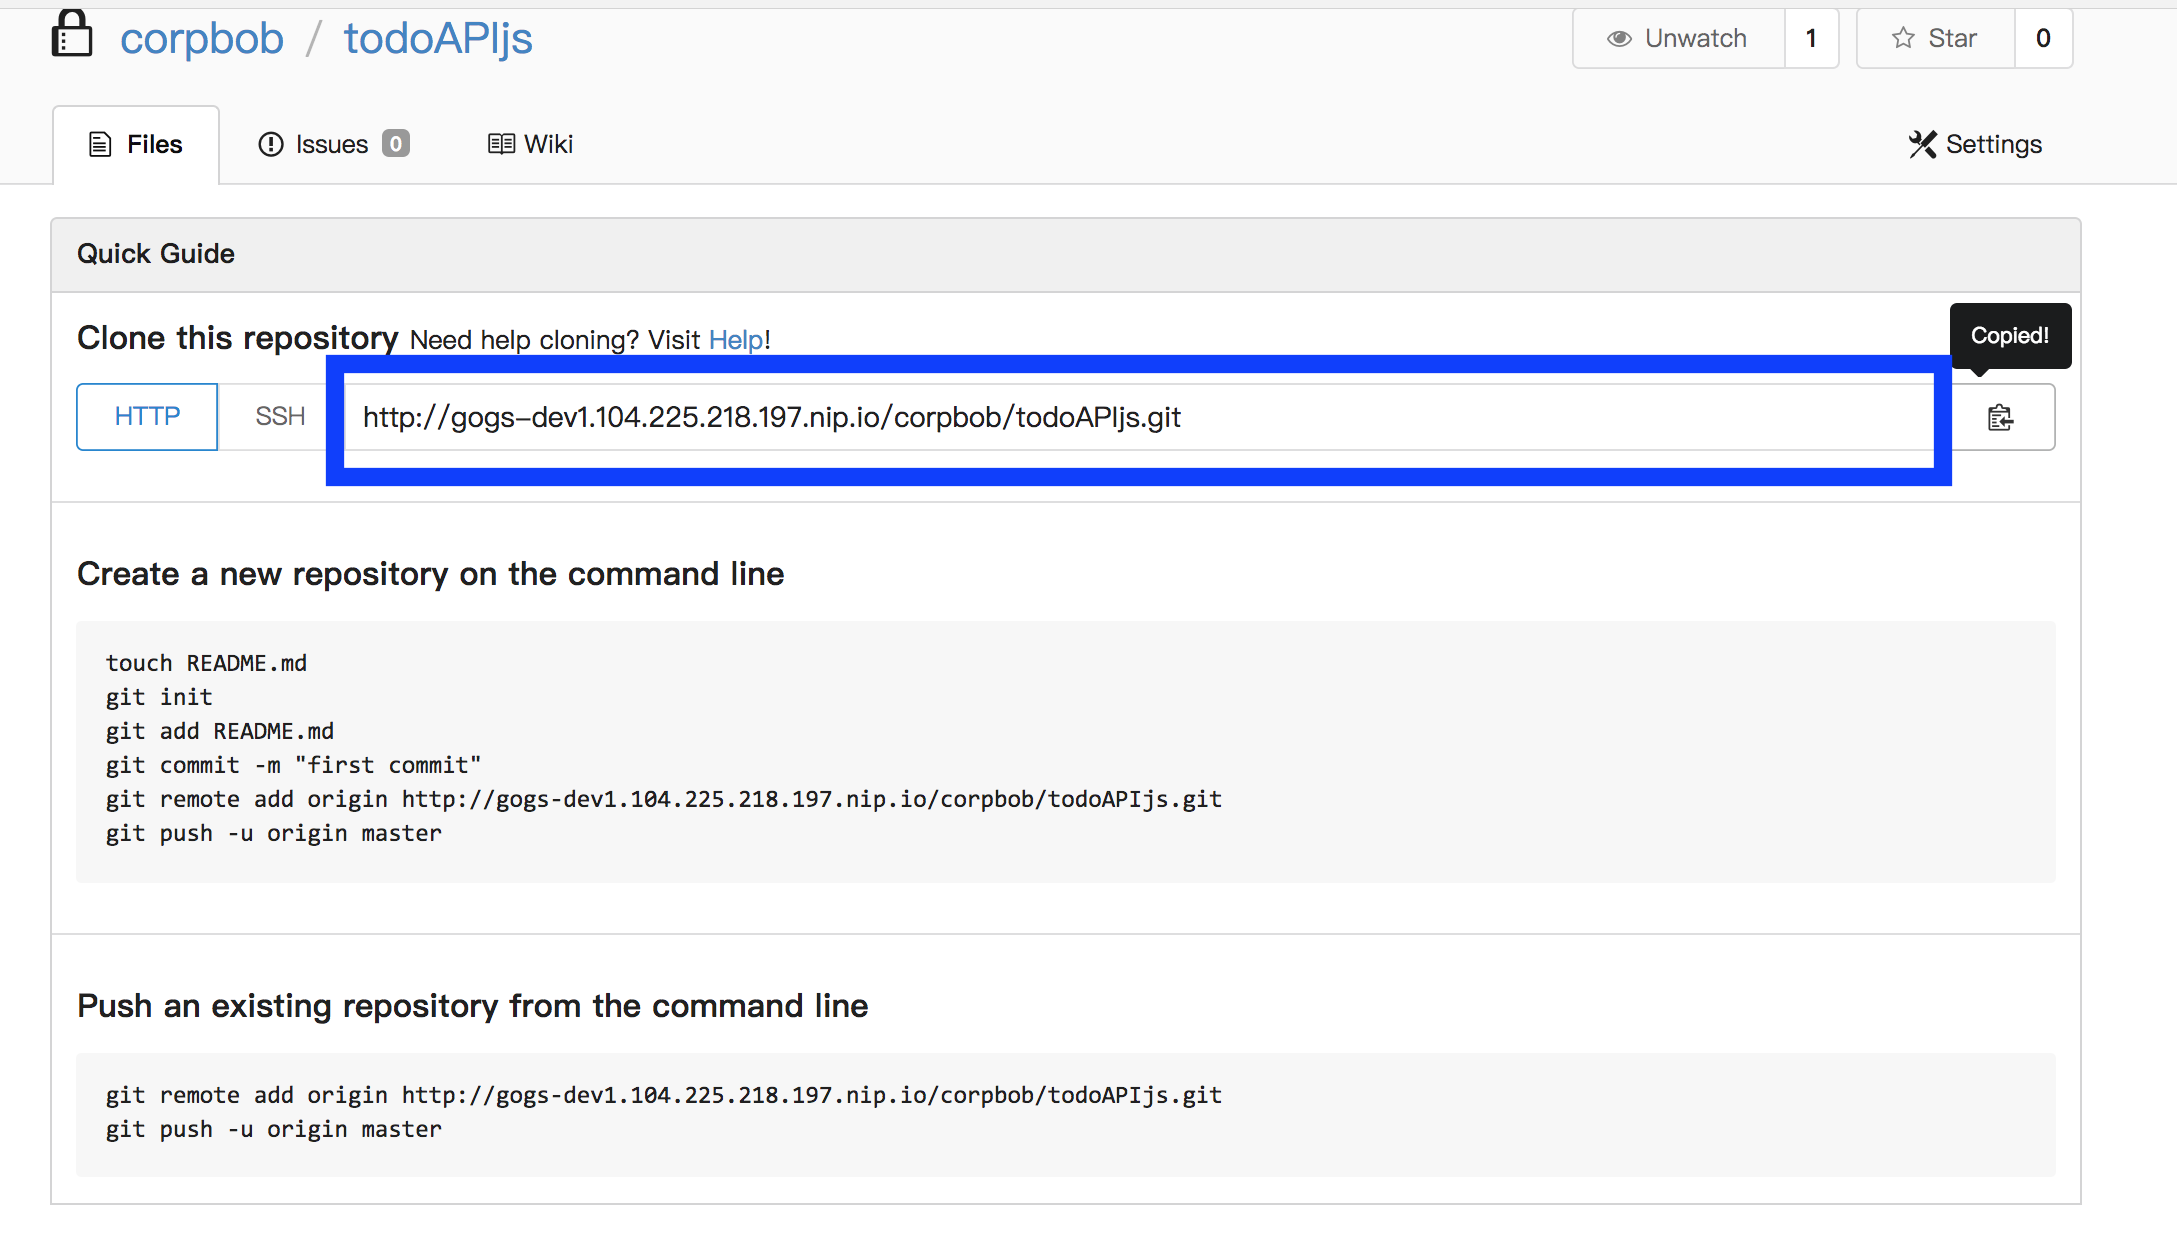
Task: Copy the clone URL with clipboard icon
Action: (2001, 417)
